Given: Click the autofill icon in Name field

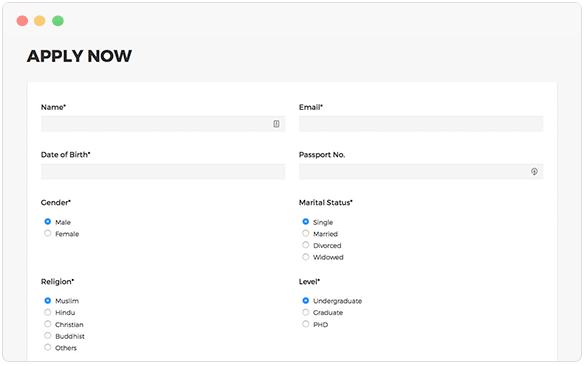Looking at the screenshot, I should point(276,124).
